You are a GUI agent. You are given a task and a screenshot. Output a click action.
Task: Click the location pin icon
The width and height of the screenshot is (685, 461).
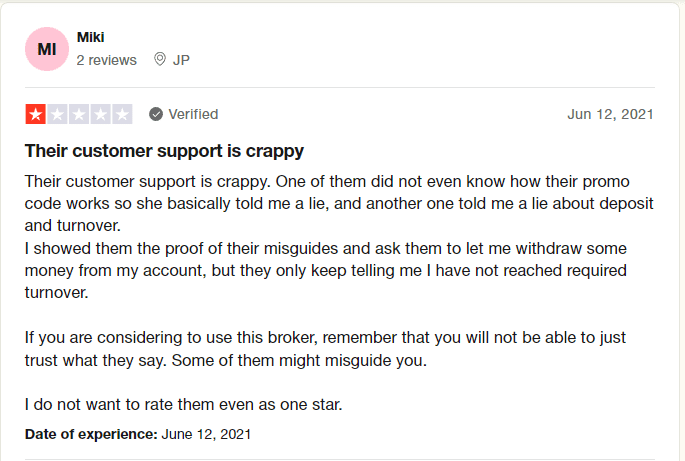(160, 59)
